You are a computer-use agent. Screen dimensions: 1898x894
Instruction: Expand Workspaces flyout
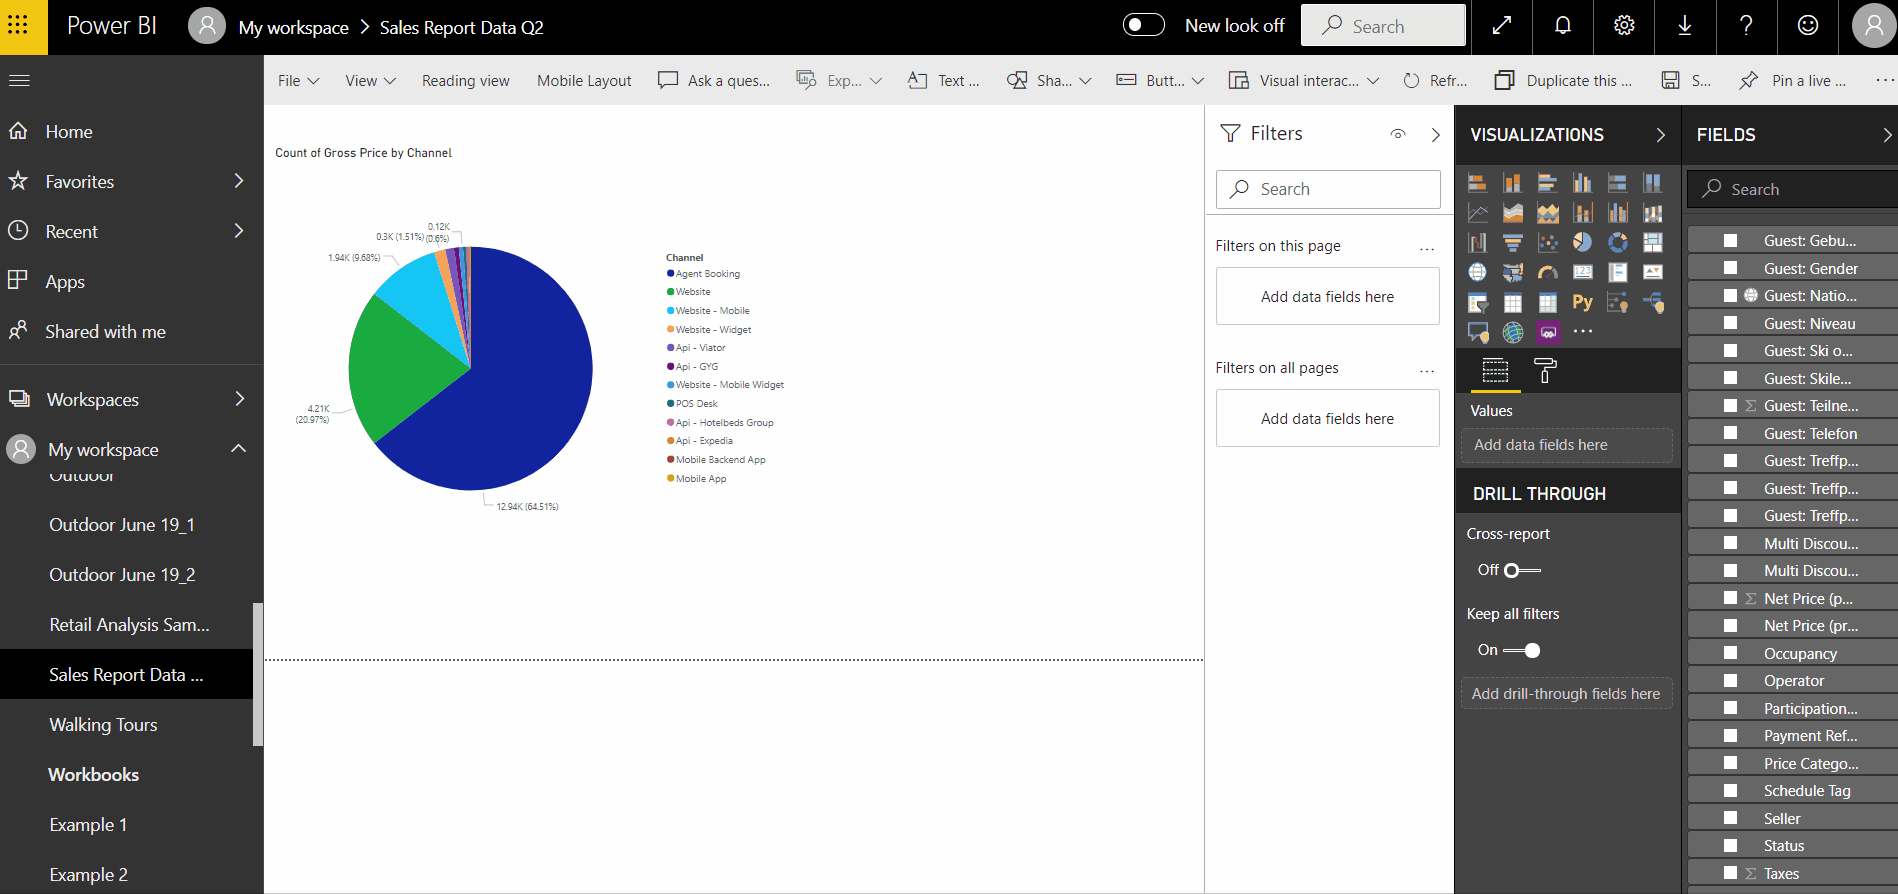[238, 399]
